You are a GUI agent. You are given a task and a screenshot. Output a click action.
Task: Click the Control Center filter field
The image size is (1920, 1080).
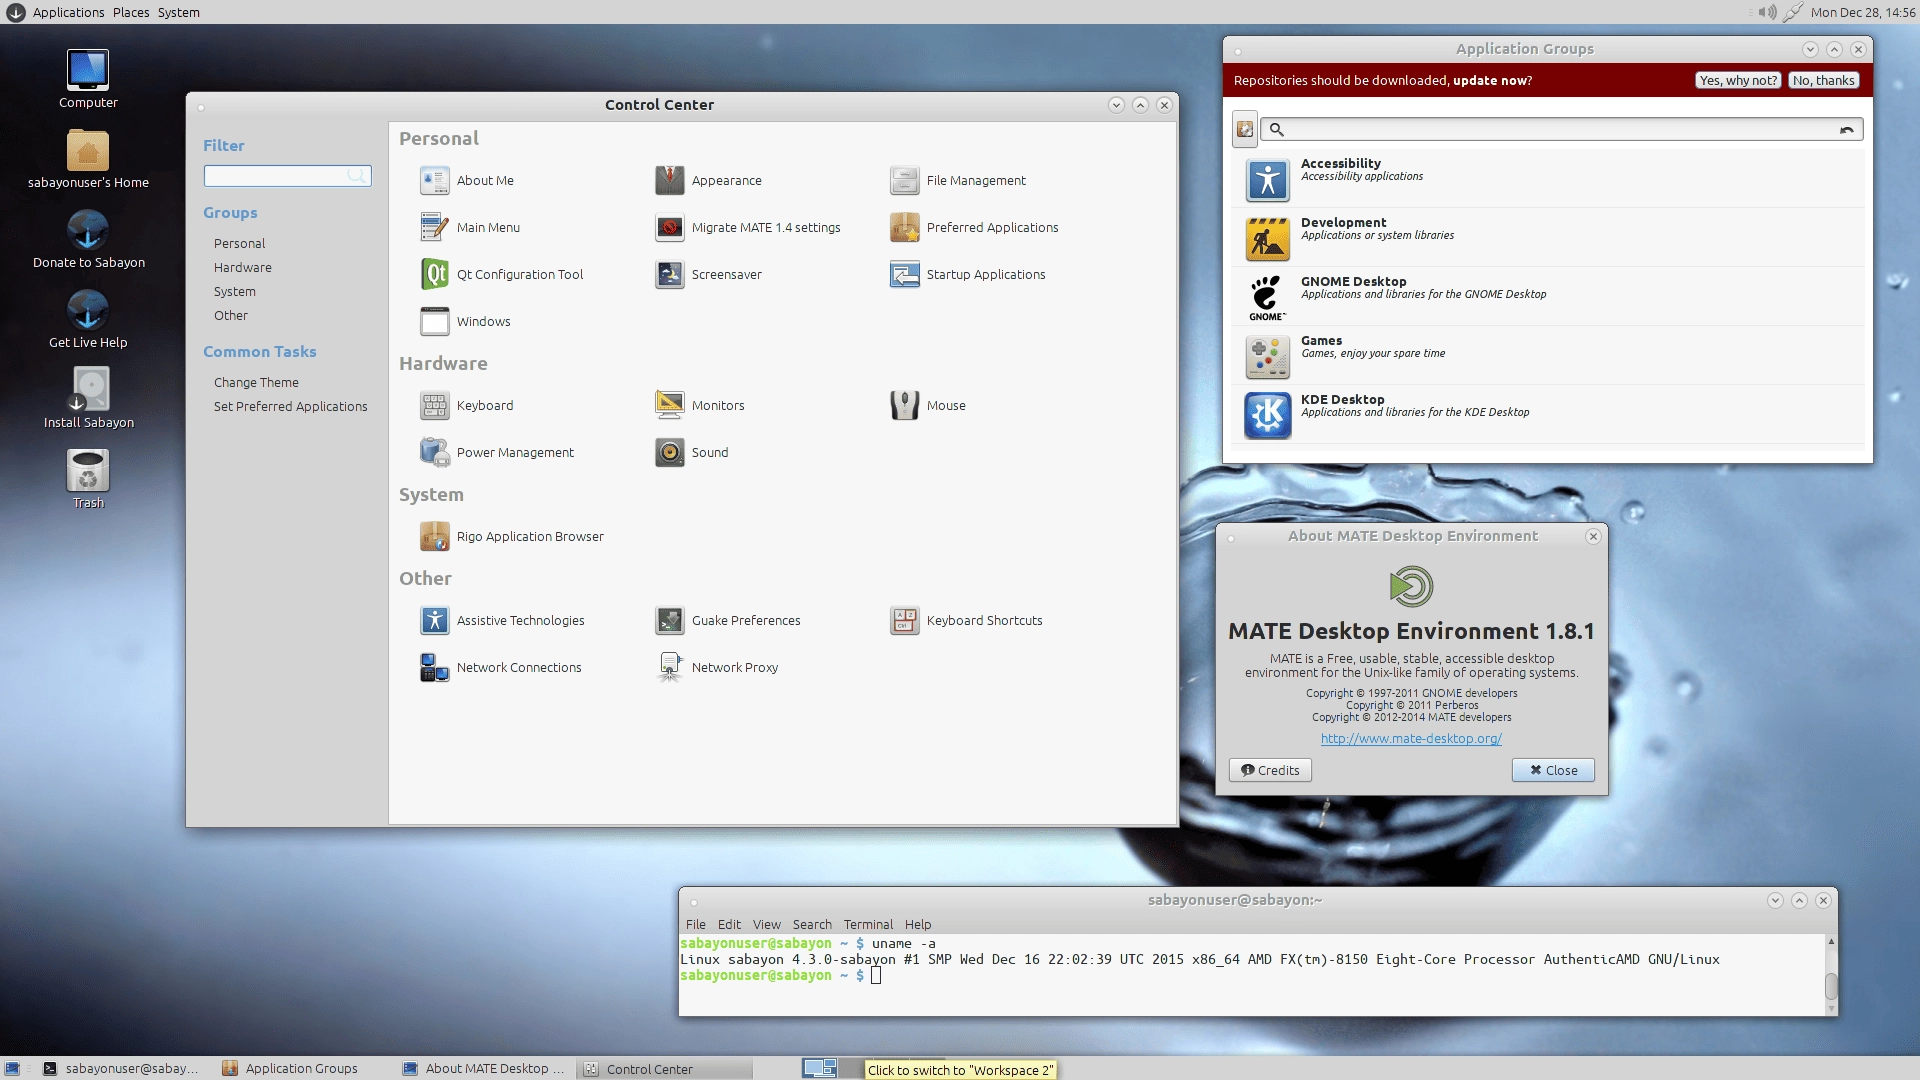[287, 176]
